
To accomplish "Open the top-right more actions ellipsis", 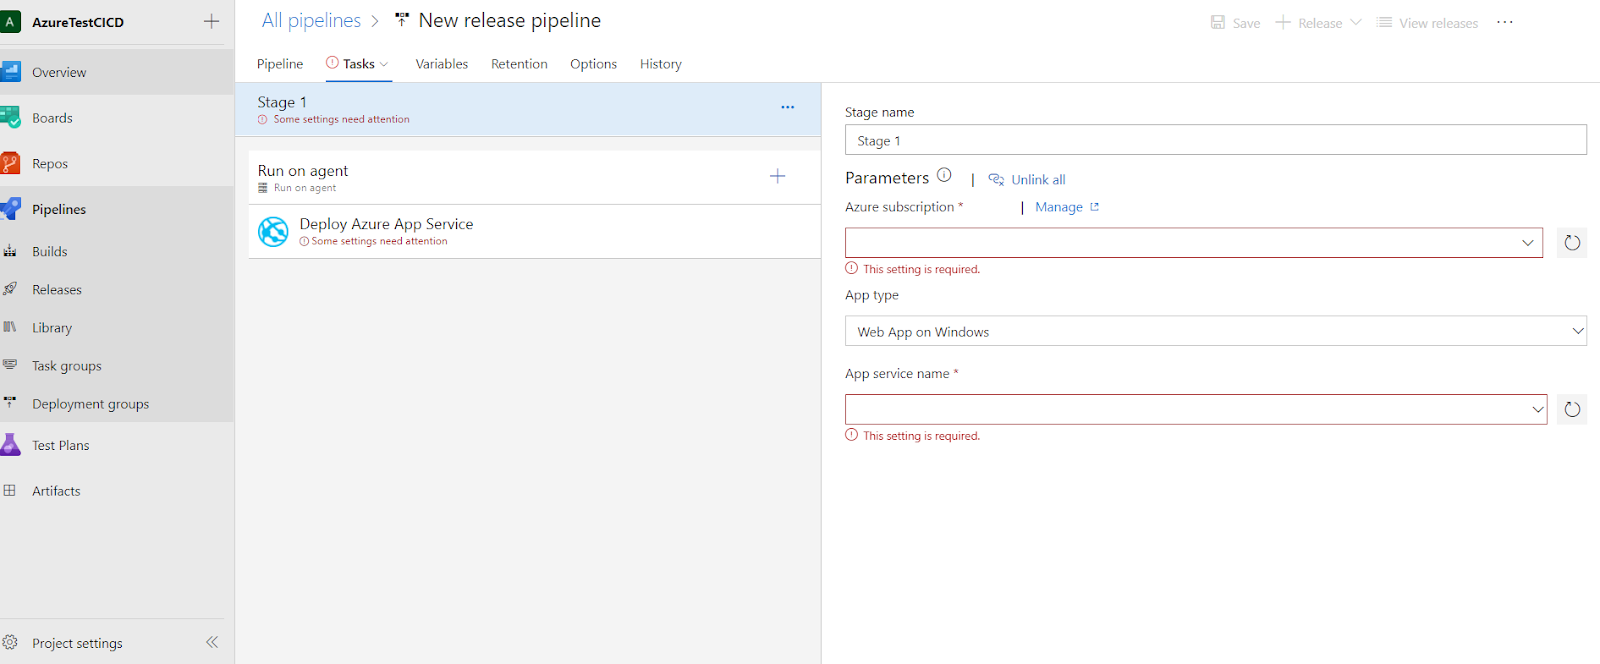I will (1505, 22).
